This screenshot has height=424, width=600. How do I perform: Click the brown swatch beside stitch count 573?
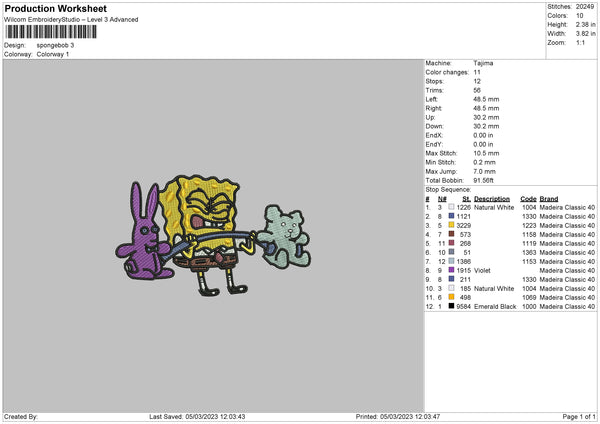tap(451, 234)
